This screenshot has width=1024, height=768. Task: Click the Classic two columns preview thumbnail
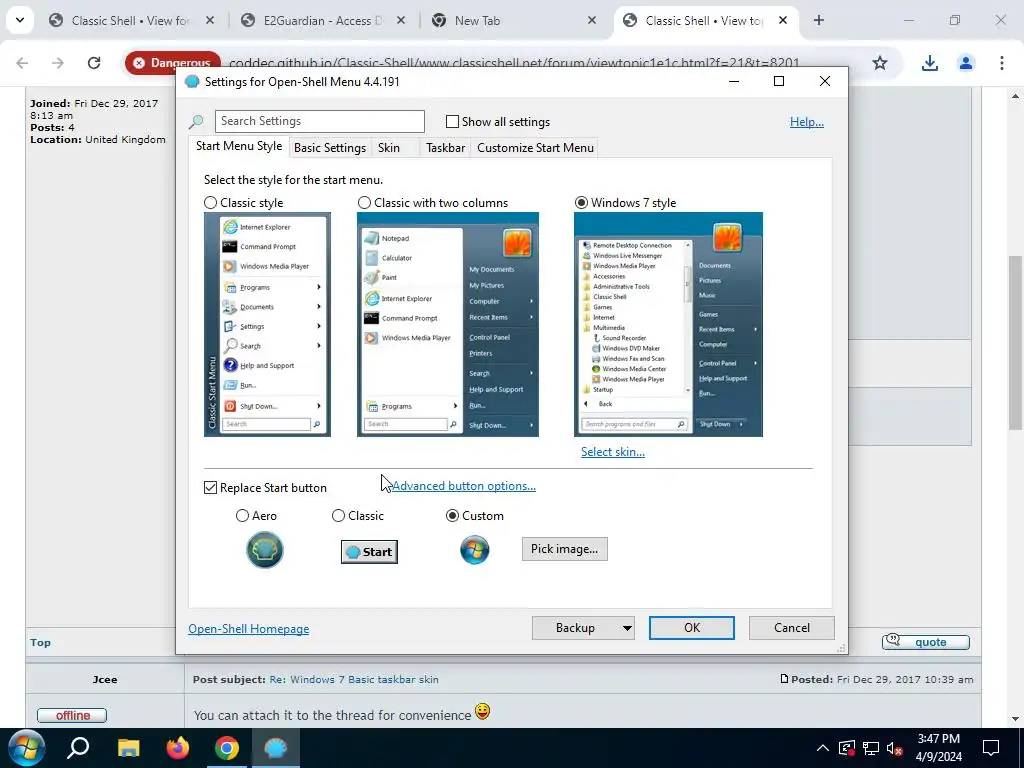click(448, 325)
